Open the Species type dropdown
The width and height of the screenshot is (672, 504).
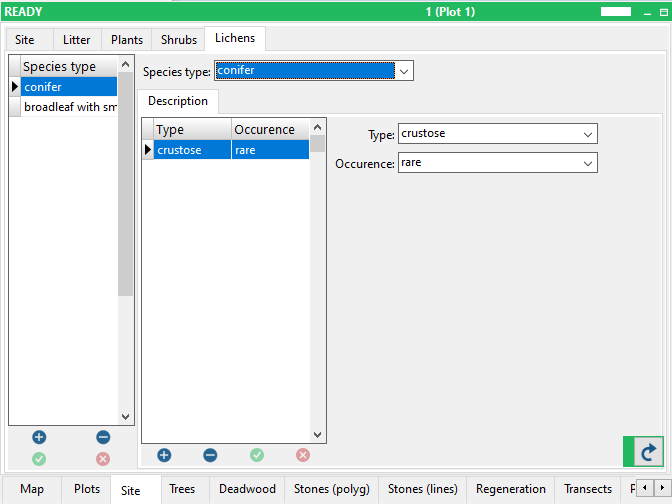point(404,72)
